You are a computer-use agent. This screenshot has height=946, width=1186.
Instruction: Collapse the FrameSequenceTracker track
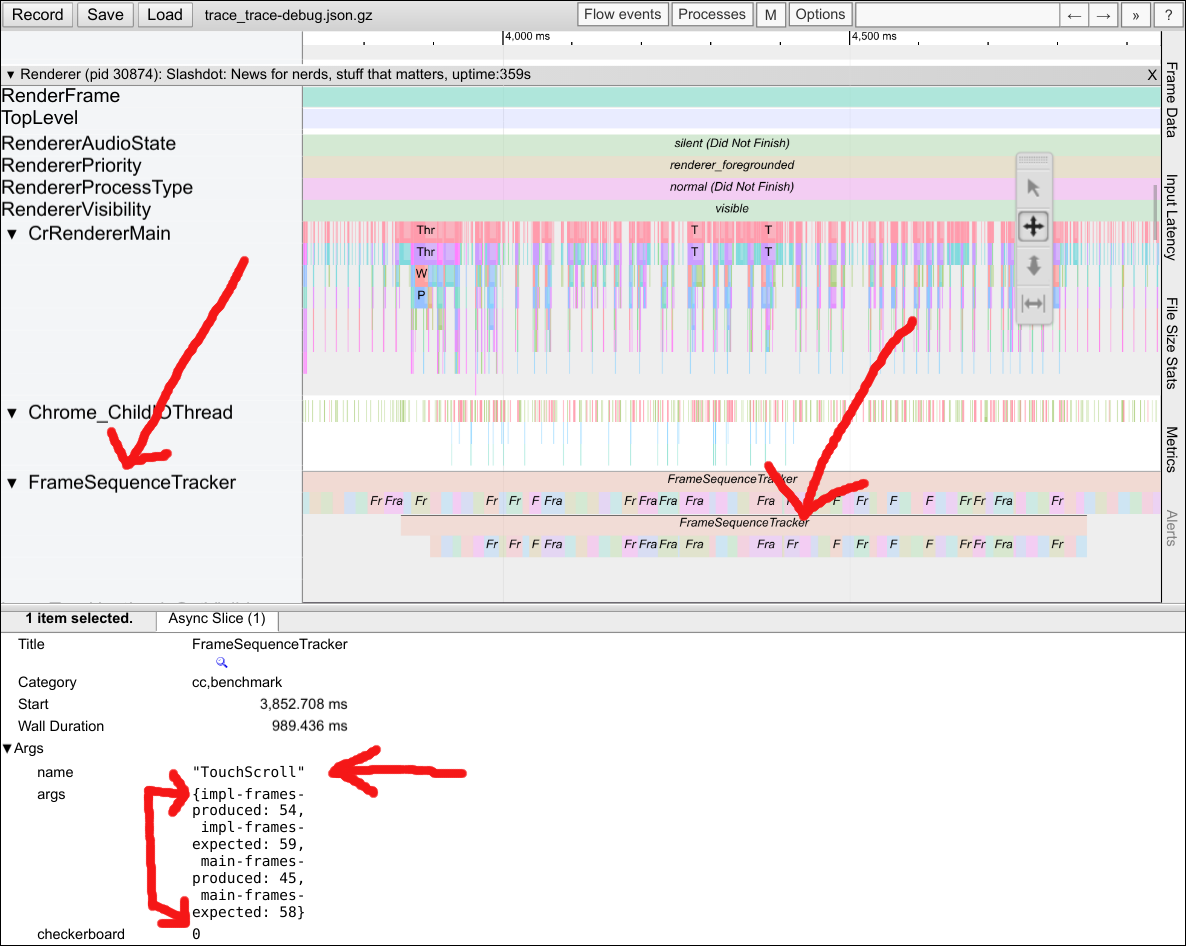[13, 483]
